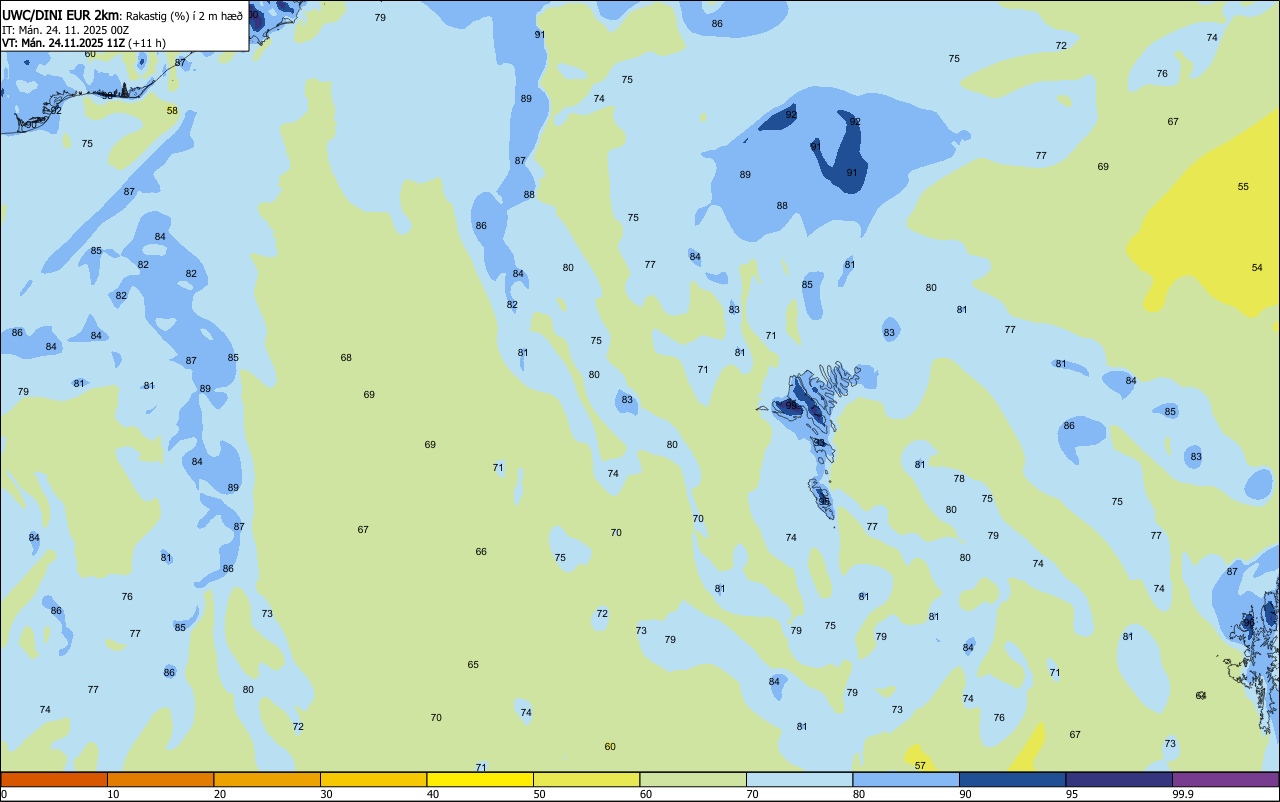This screenshot has width=1280, height=802.
Task: Click the 'IT: Mán. 24. 11. 2025 00Z' line
Action: tap(65, 29)
